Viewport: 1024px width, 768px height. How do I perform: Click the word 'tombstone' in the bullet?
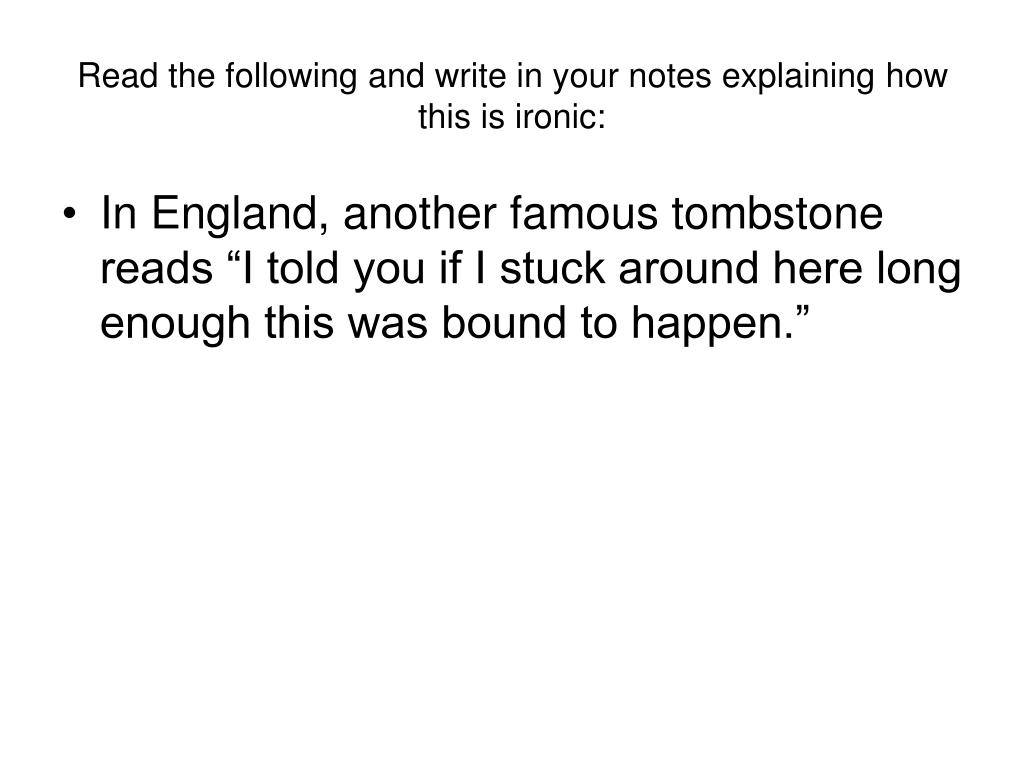click(777, 213)
